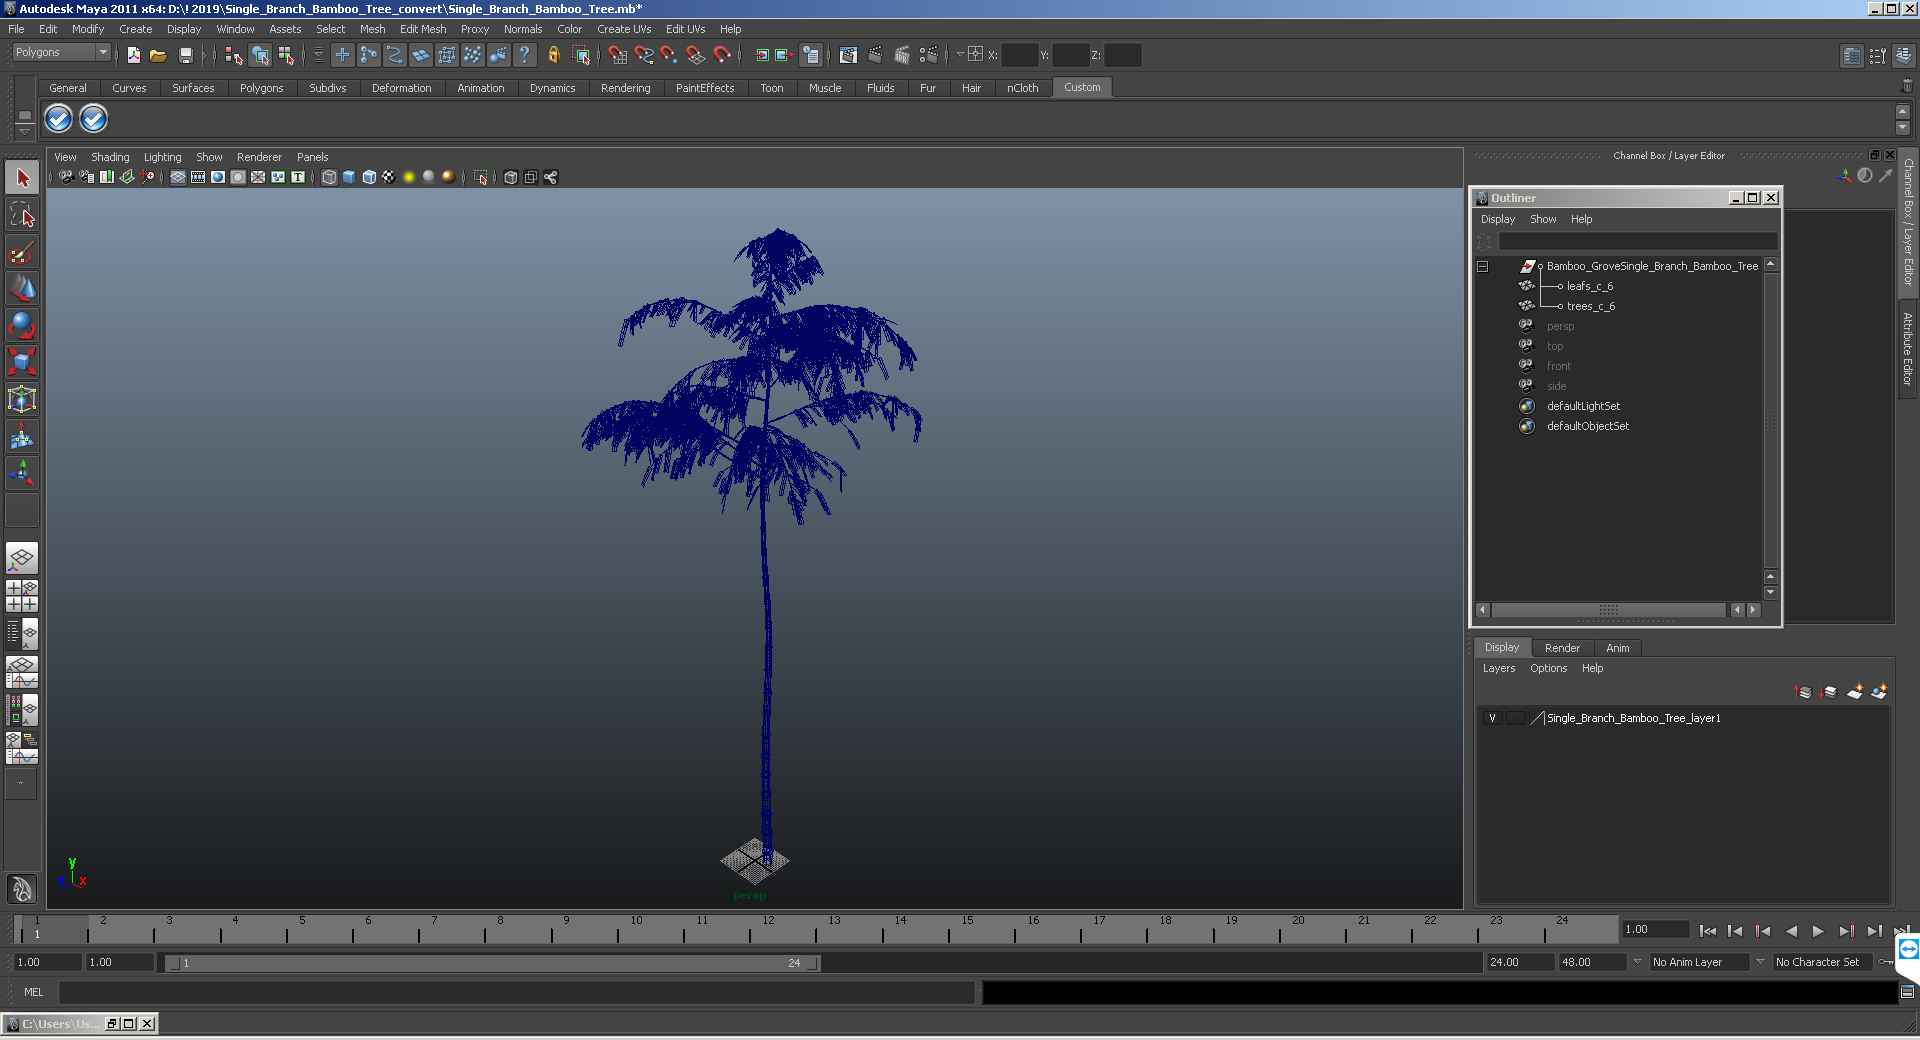This screenshot has width=1920, height=1040.
Task: Open input field mode dropdown near X field
Action: (x=959, y=55)
